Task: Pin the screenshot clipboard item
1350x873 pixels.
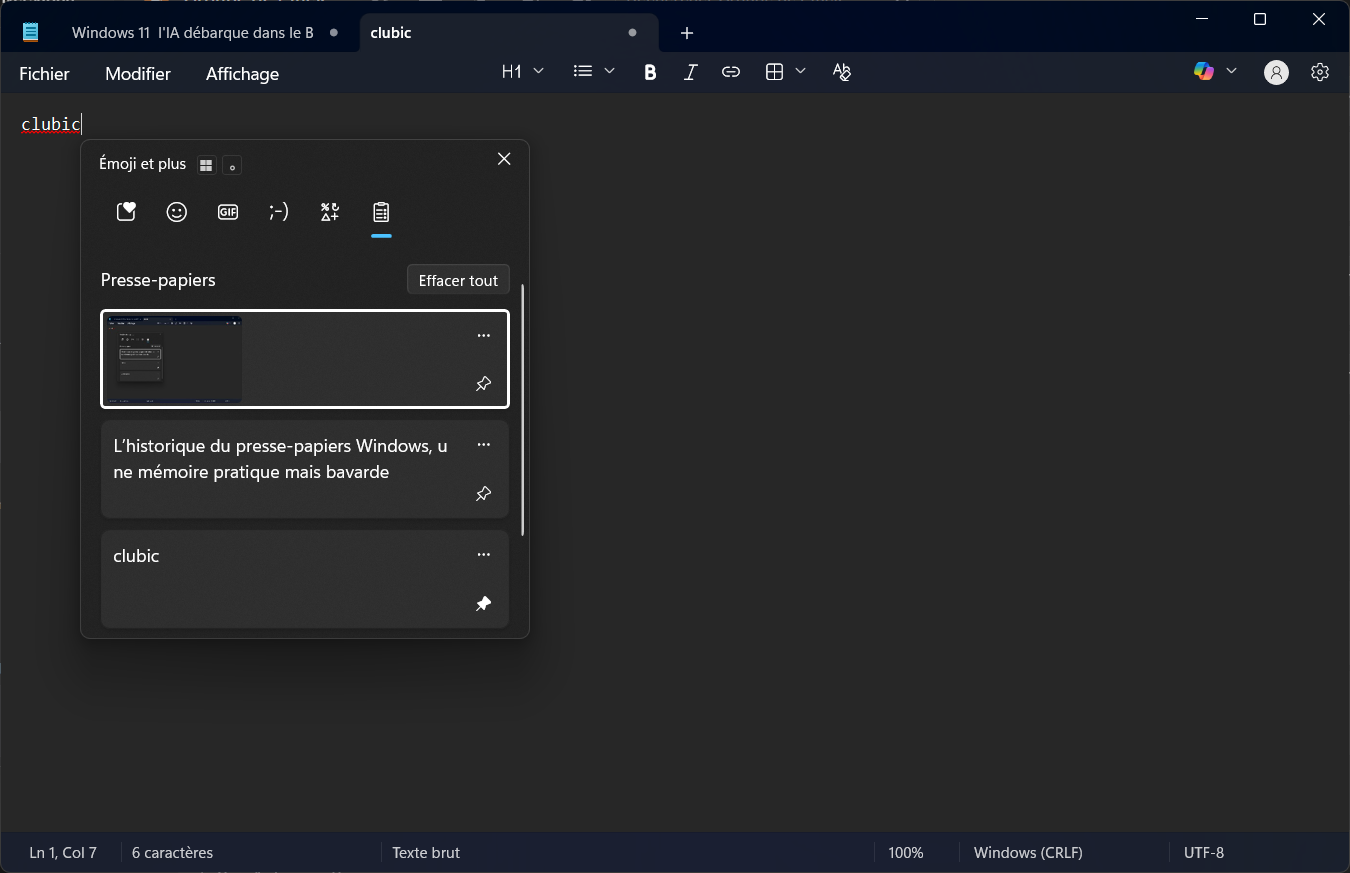Action: click(x=484, y=384)
